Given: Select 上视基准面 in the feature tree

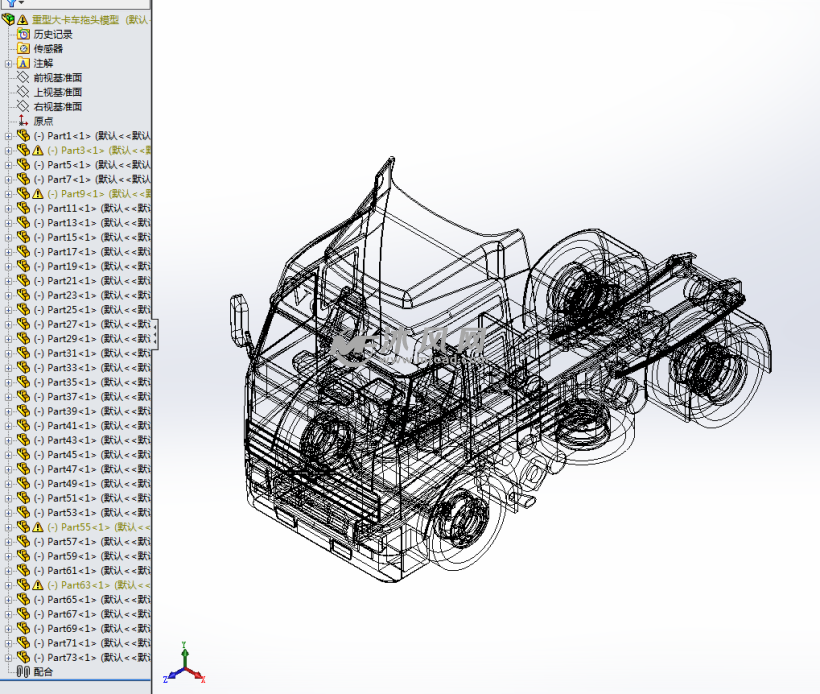Looking at the screenshot, I should coord(58,92).
